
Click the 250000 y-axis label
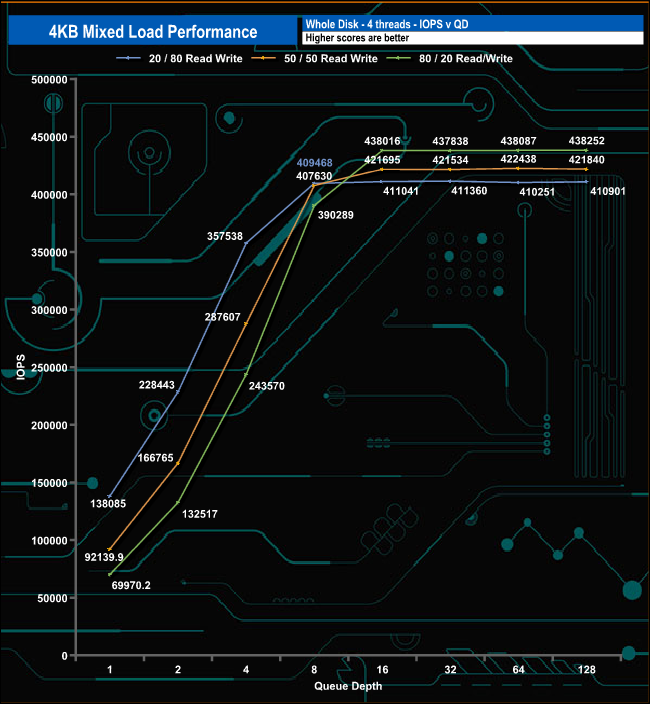tap(49, 368)
